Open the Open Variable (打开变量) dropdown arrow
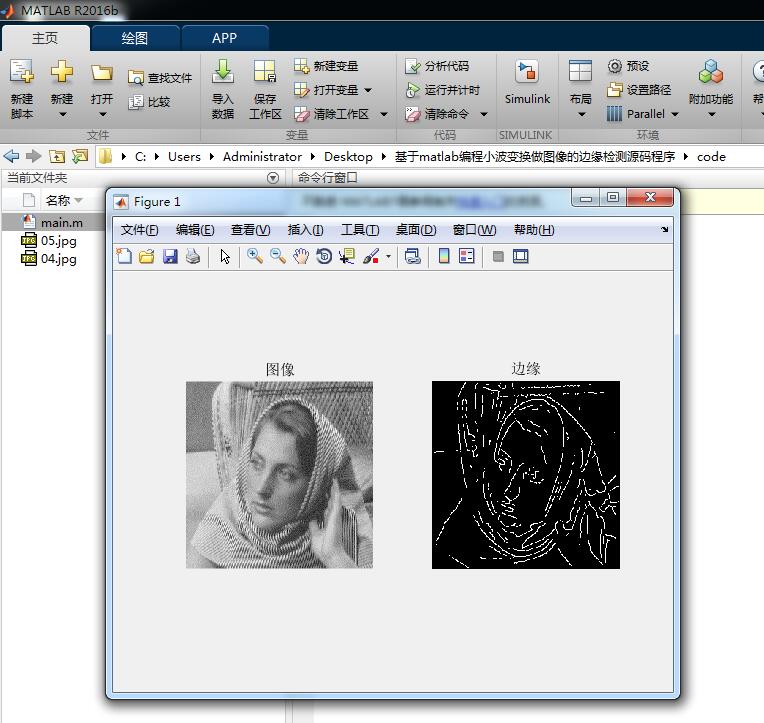This screenshot has width=764, height=723. click(368, 90)
